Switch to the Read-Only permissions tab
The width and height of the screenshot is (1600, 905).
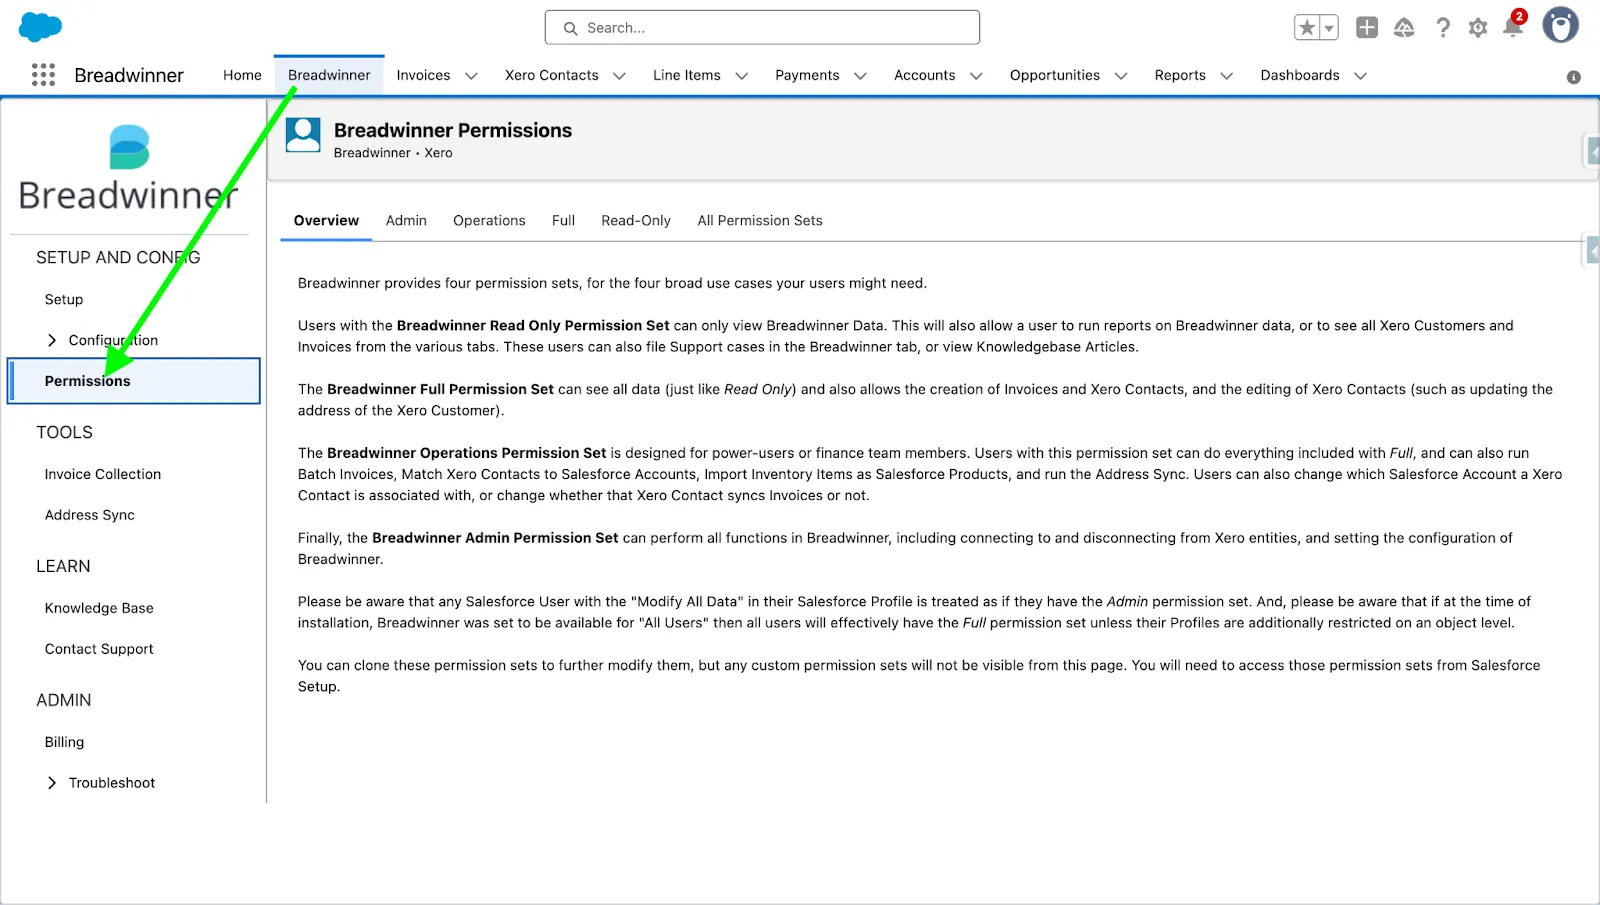click(x=636, y=220)
